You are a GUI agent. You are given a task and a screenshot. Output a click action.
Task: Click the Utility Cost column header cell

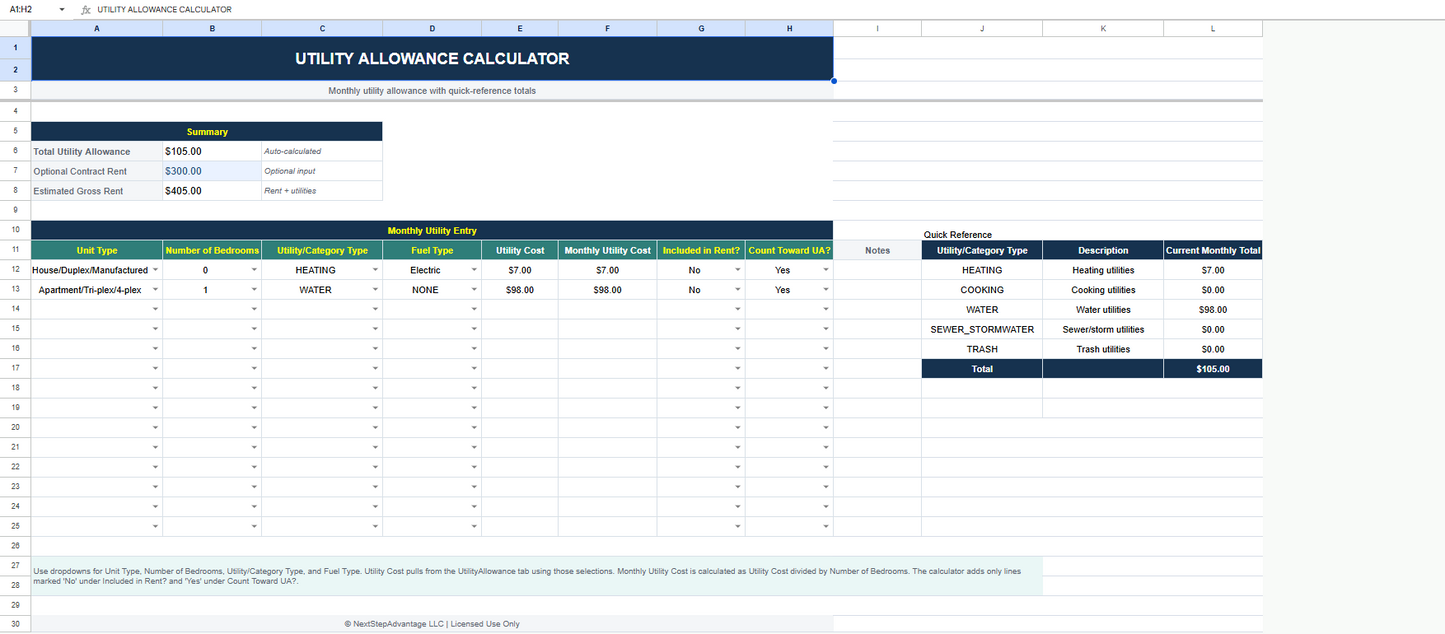pyautogui.click(x=520, y=250)
